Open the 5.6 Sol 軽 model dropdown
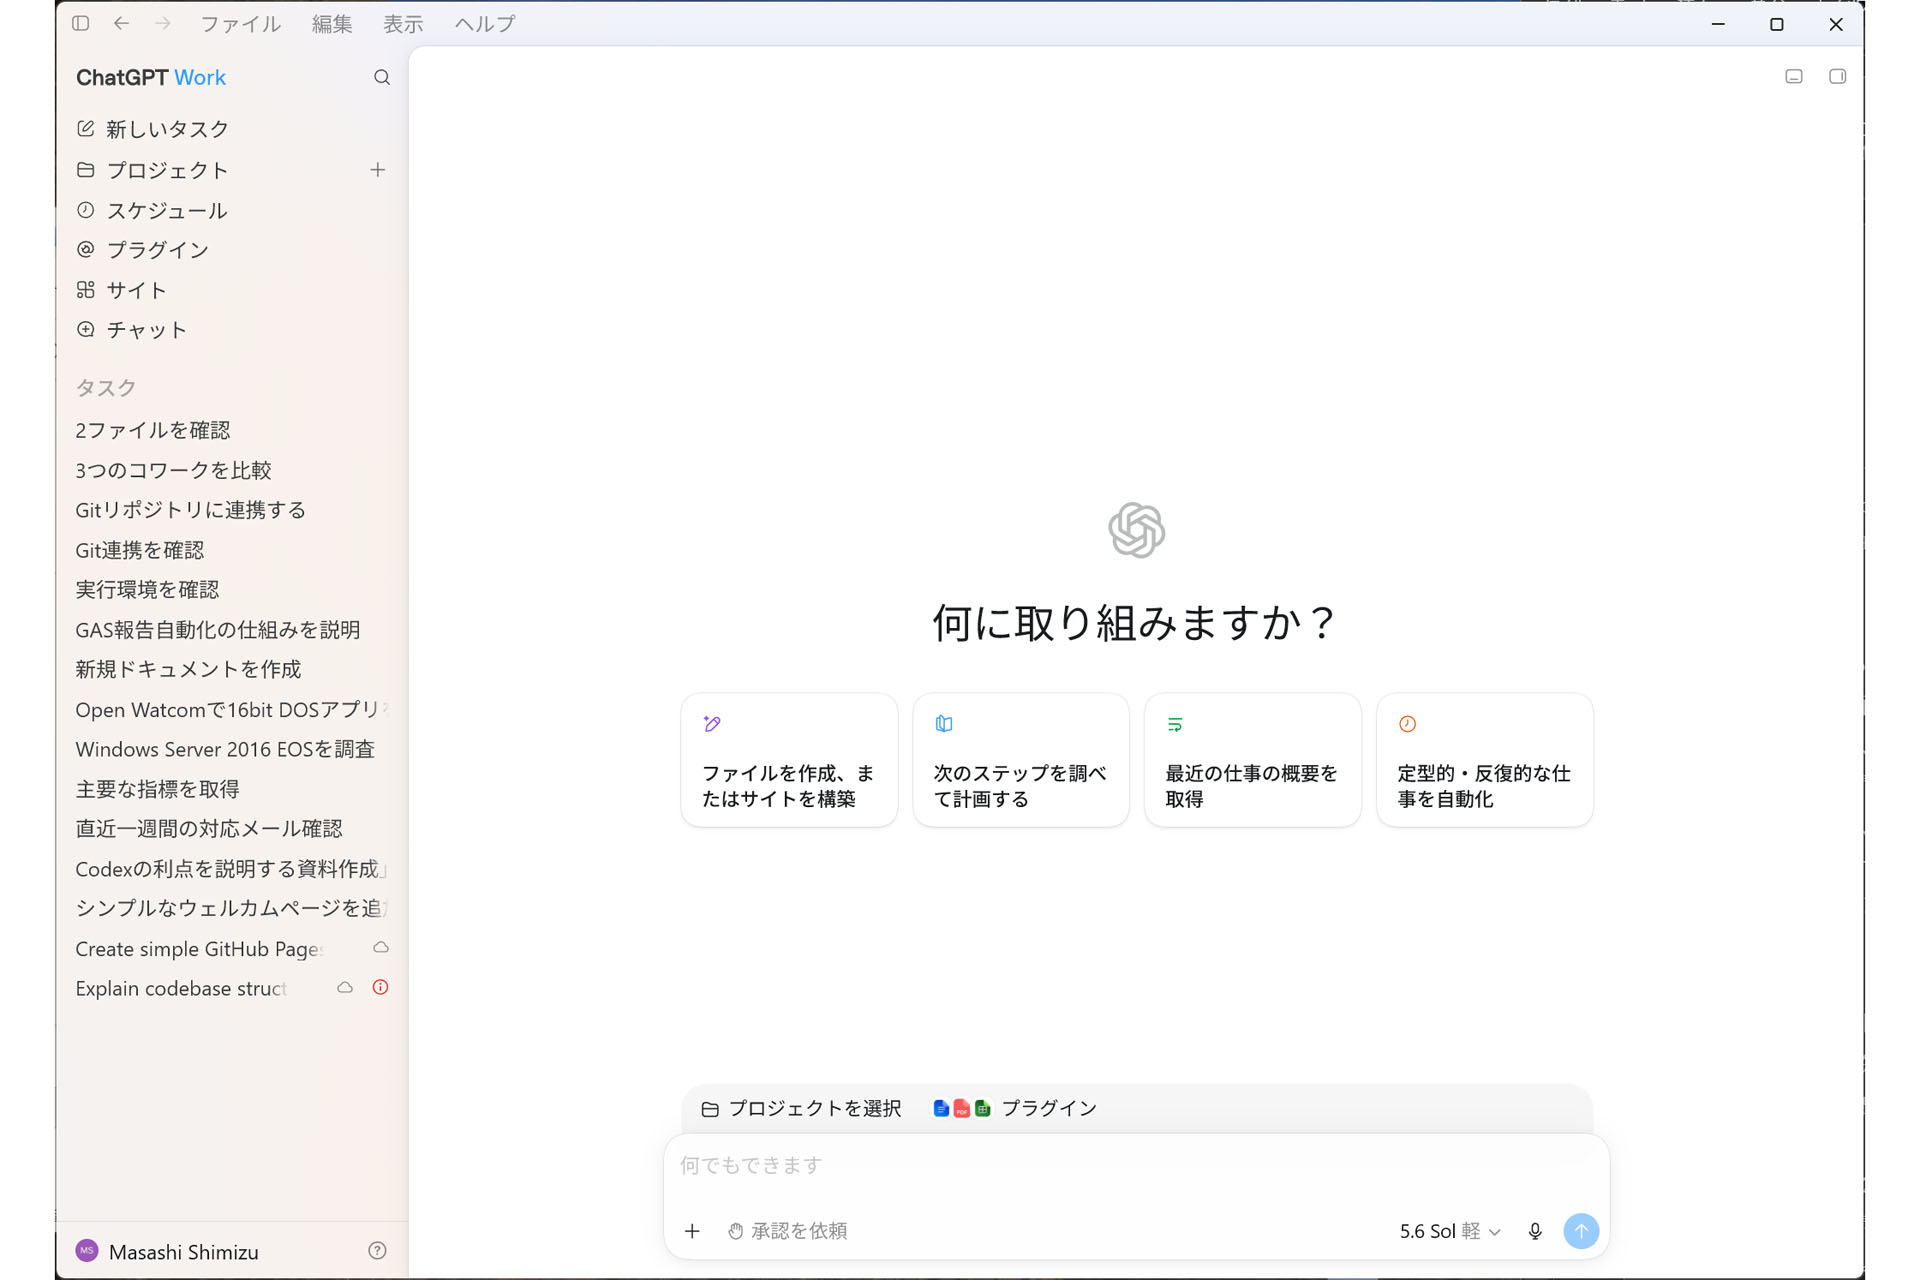1920x1280 pixels. pos(1450,1231)
